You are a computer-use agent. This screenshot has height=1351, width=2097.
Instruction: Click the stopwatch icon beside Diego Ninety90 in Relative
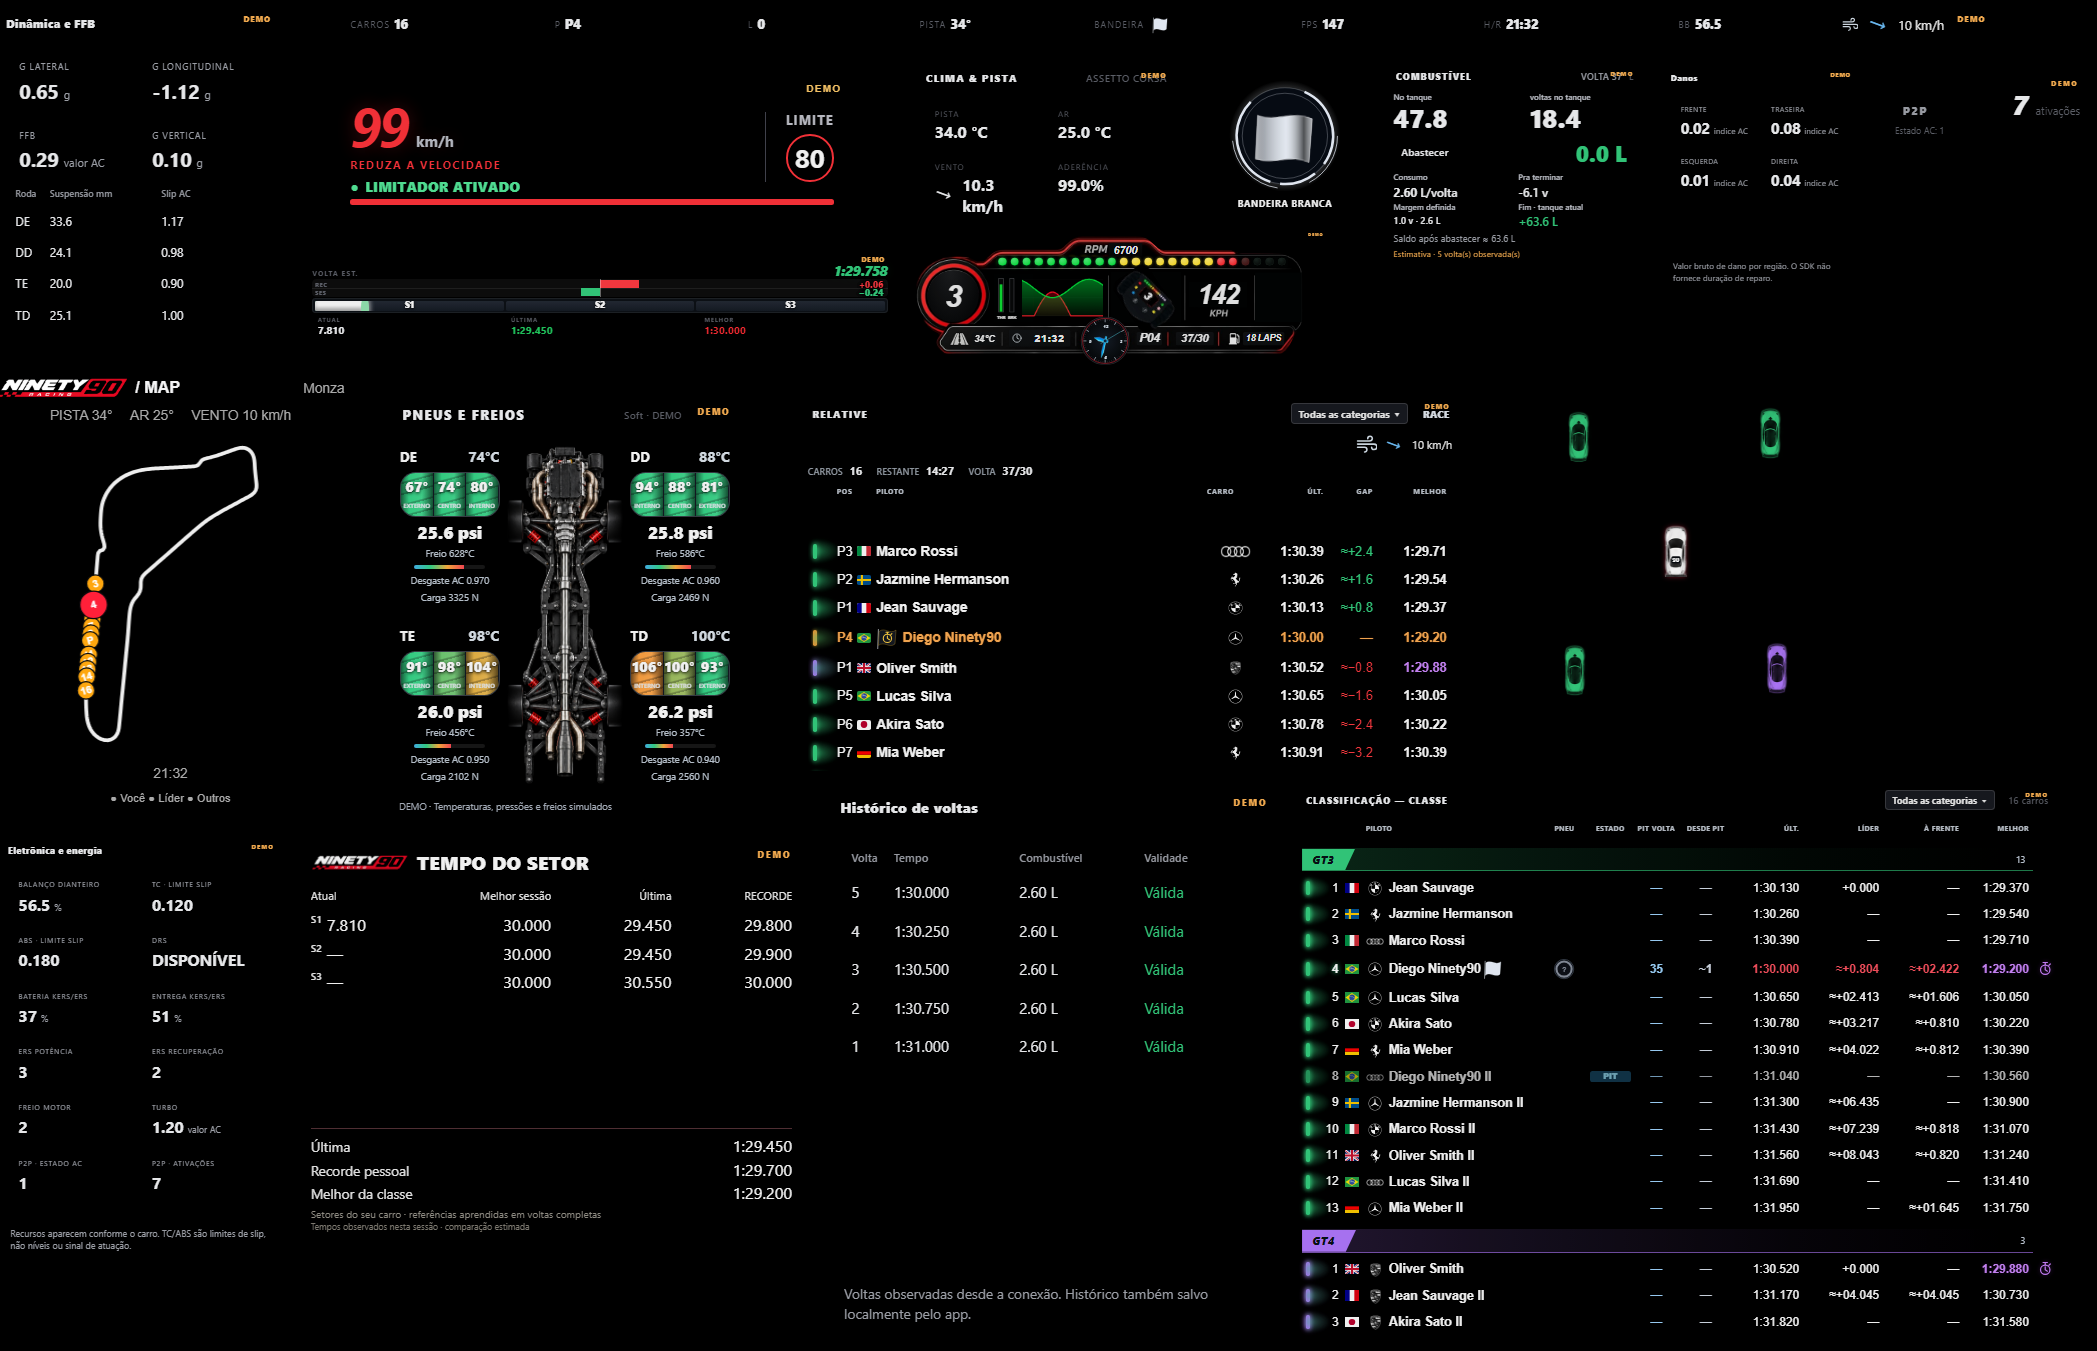[x=887, y=637]
